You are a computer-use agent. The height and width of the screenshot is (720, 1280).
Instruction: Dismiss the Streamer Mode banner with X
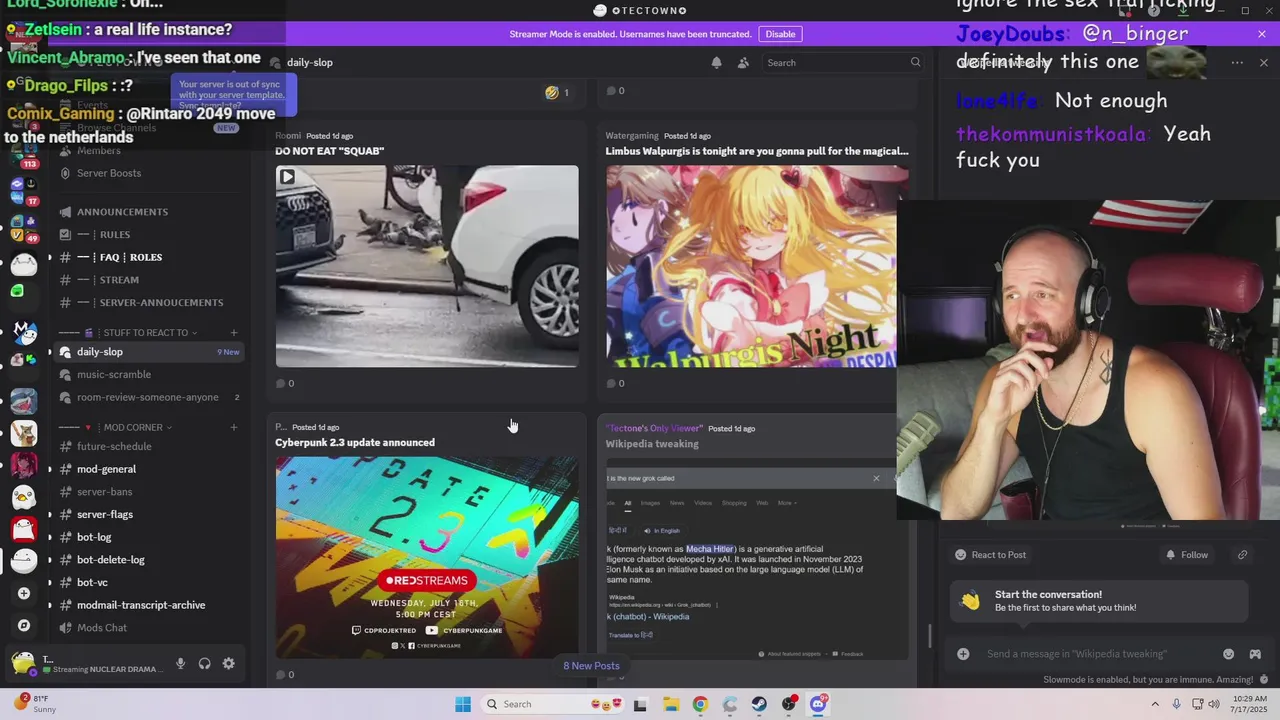(1262, 34)
